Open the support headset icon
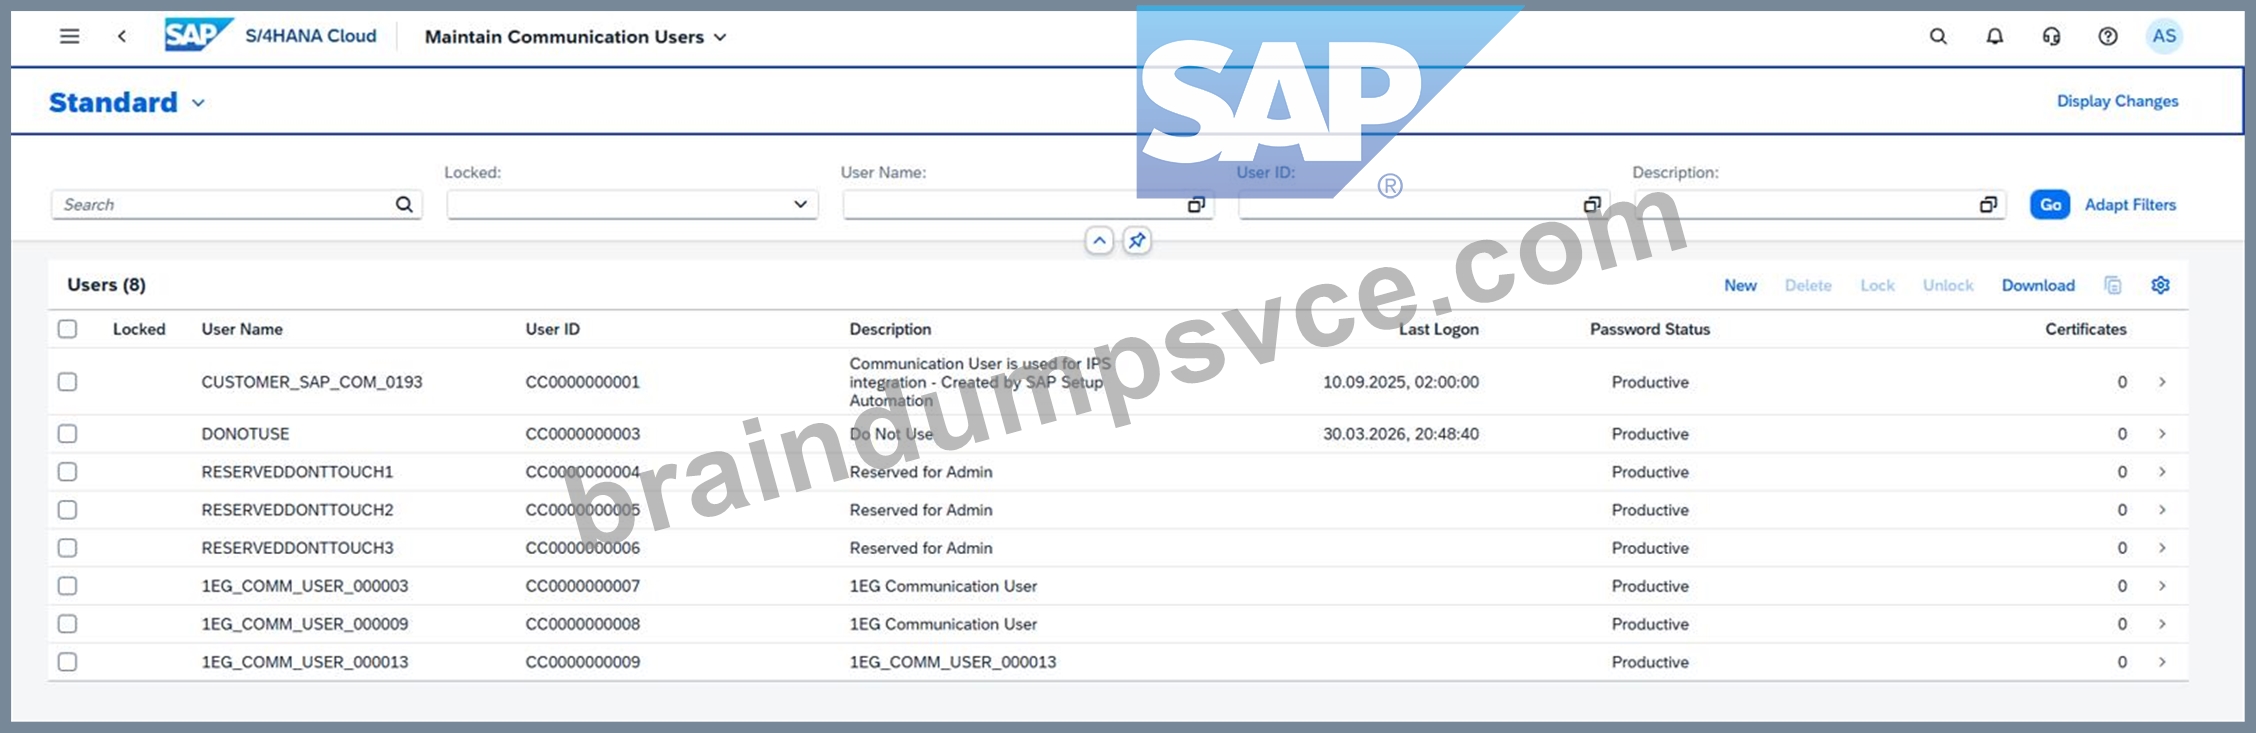This screenshot has height=733, width=2256. 2051,37
